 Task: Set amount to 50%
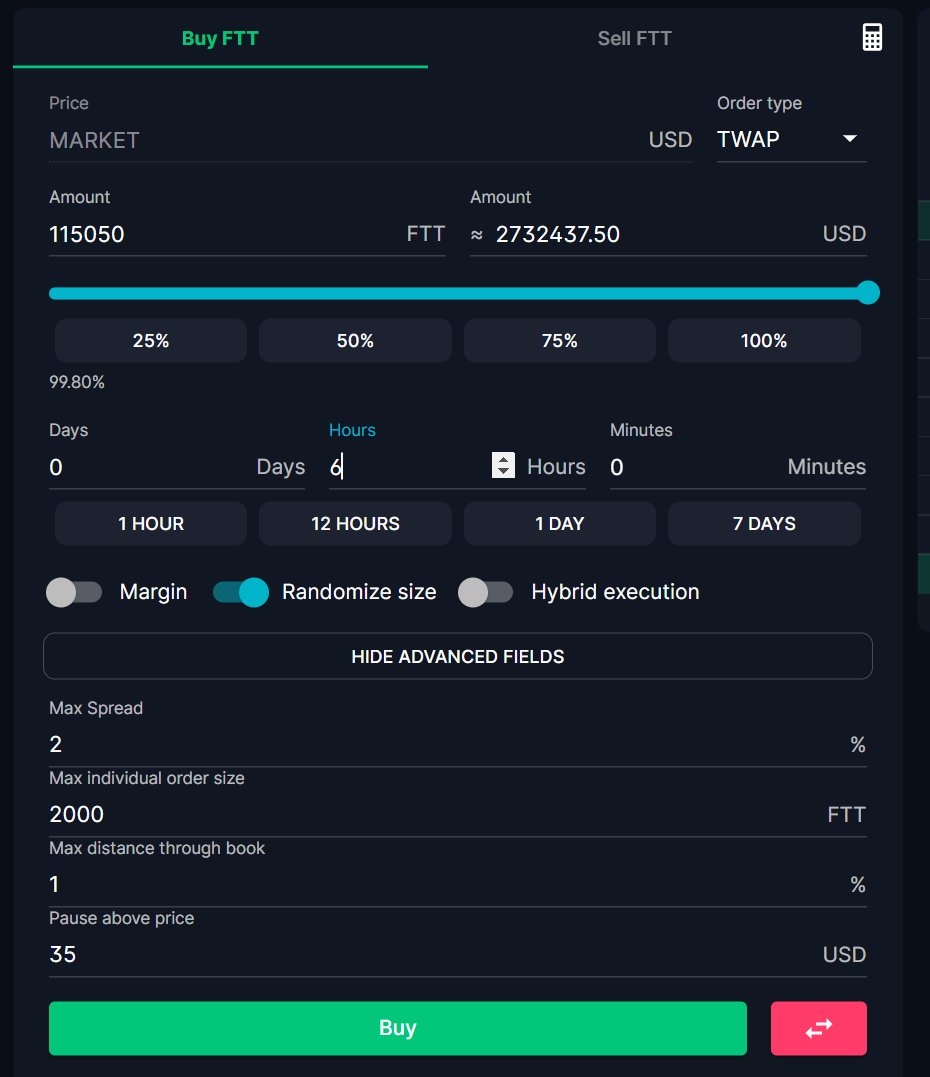coord(355,341)
